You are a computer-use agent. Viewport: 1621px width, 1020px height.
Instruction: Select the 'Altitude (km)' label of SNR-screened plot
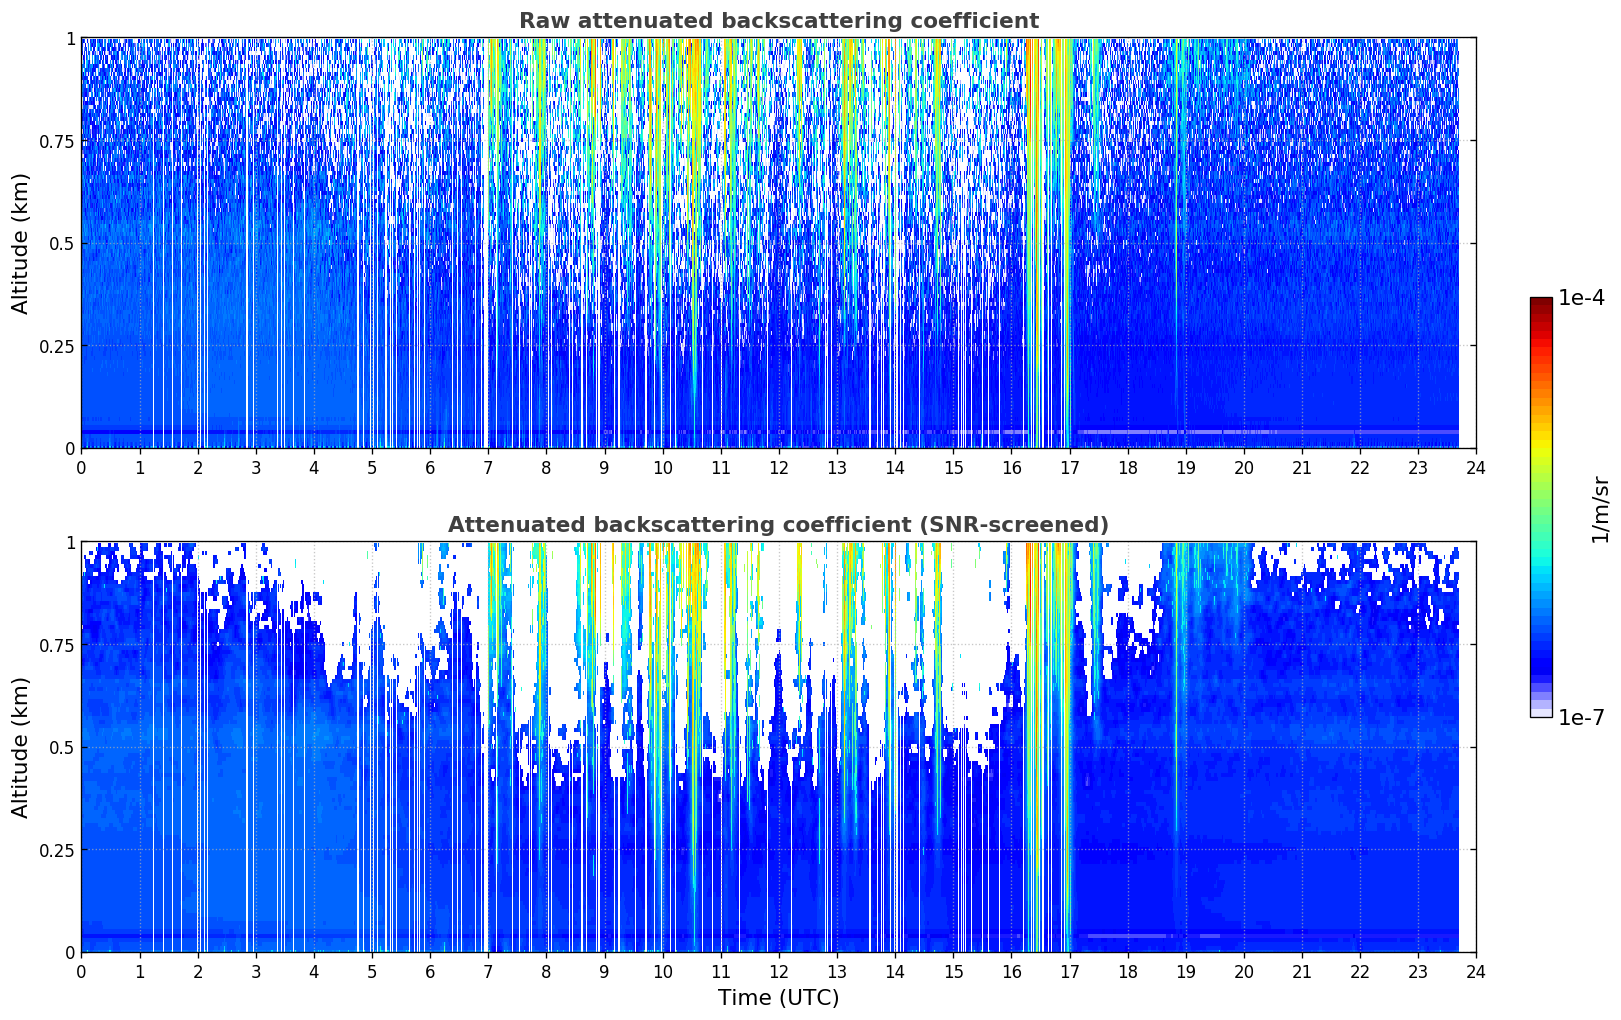[x=21, y=747]
